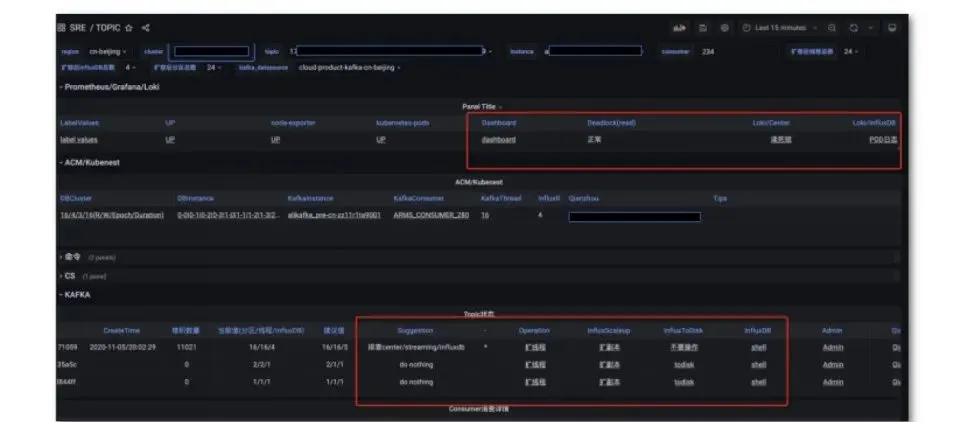Image resolution: width=962 pixels, height=422 pixels.
Task: Sort by KafkaConsumer column header
Action: coord(419,198)
